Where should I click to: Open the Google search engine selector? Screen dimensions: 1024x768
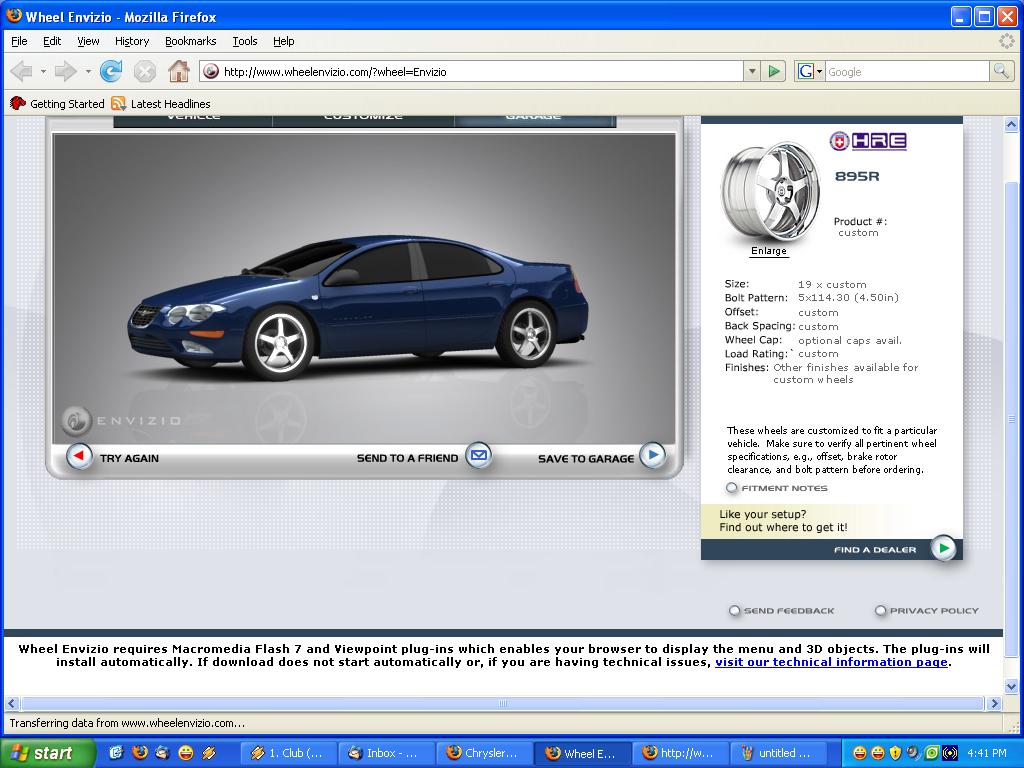810,71
